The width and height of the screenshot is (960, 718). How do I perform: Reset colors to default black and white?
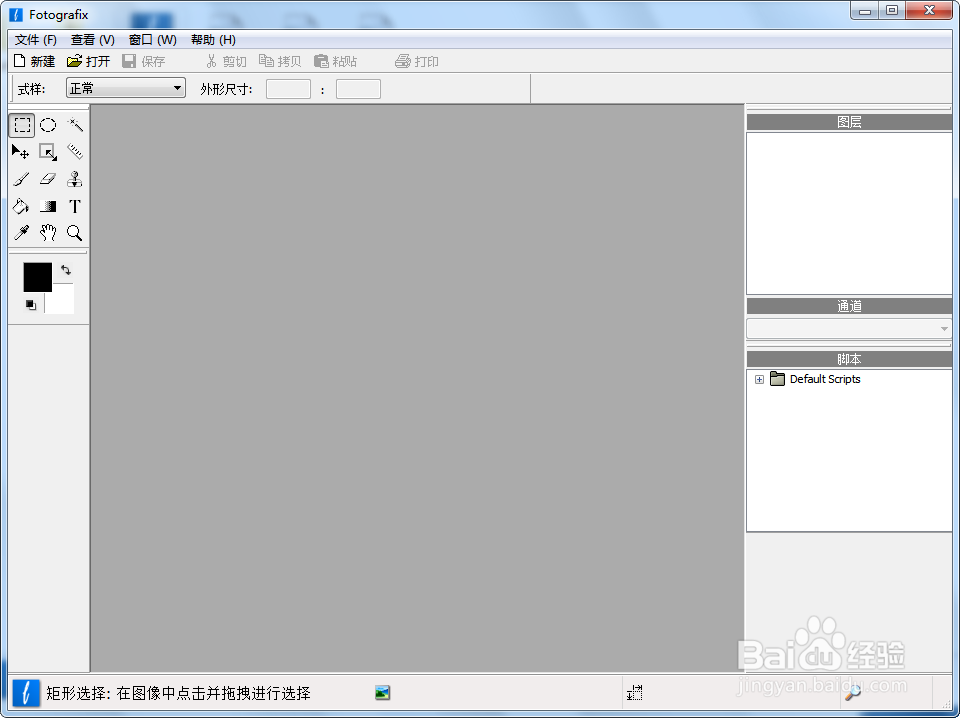coord(31,305)
